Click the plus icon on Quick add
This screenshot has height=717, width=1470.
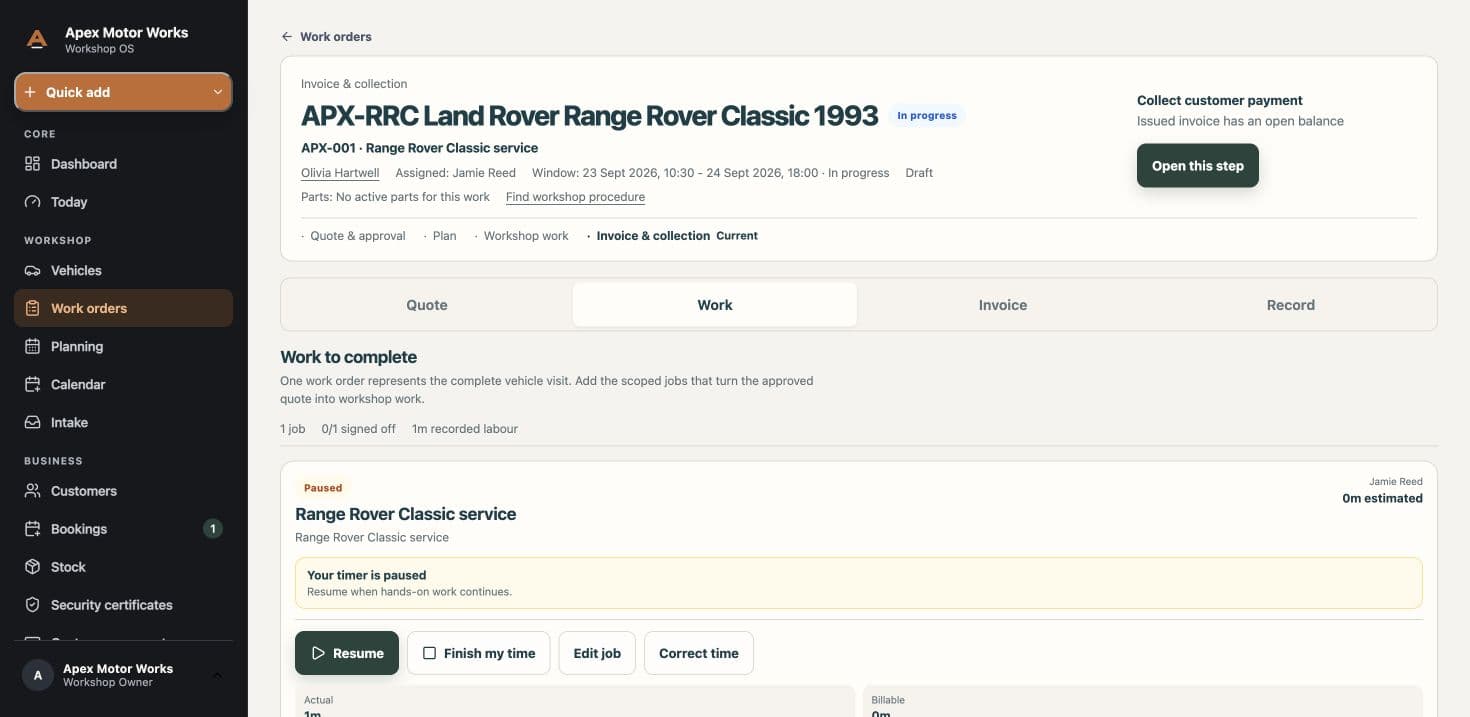(x=30, y=92)
